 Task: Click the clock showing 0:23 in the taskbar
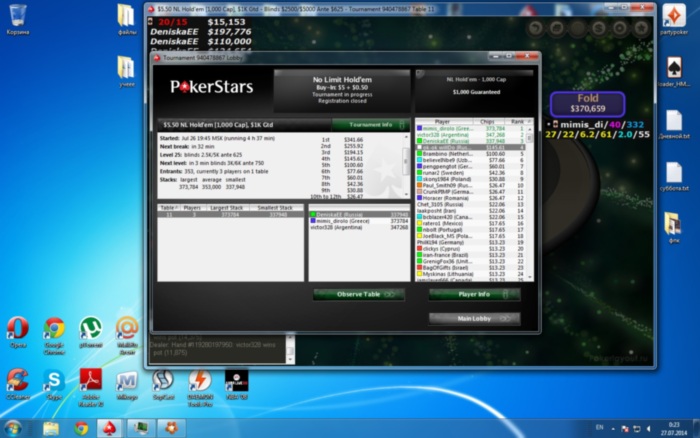tap(674, 429)
